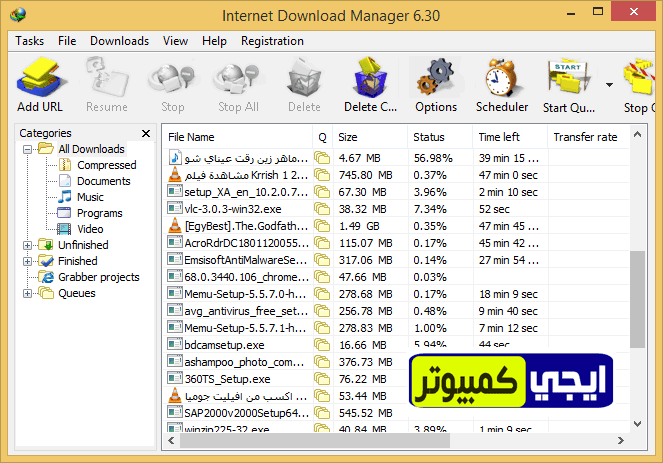The height and width of the screenshot is (463, 663).
Task: Click vertical scrollbar up arrow
Action: (637, 134)
